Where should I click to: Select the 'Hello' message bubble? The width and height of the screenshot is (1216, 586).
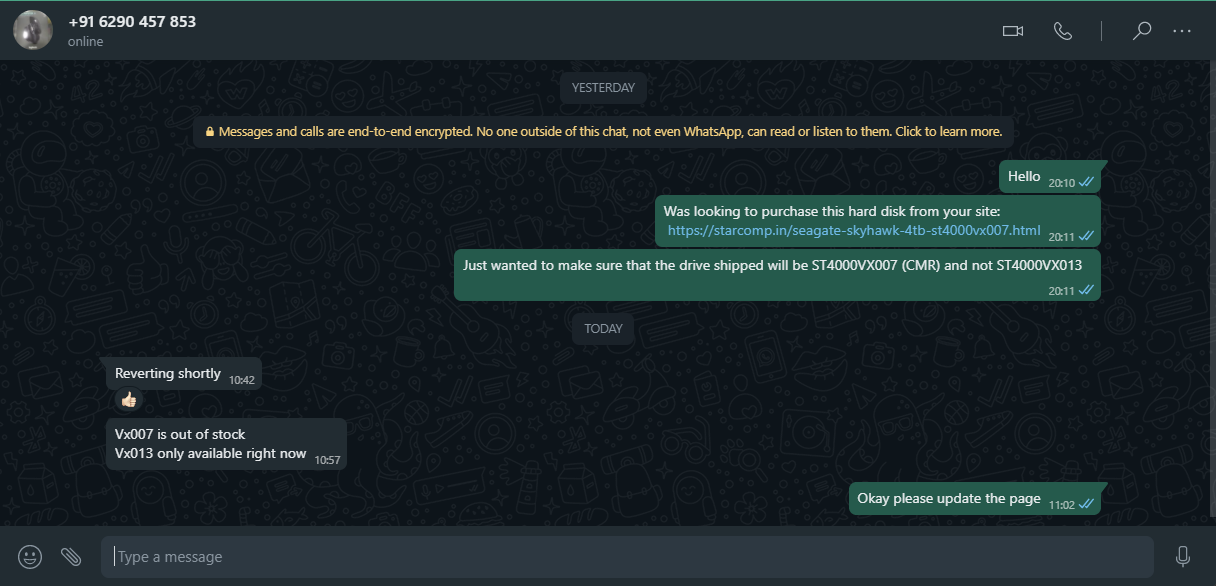(1050, 176)
